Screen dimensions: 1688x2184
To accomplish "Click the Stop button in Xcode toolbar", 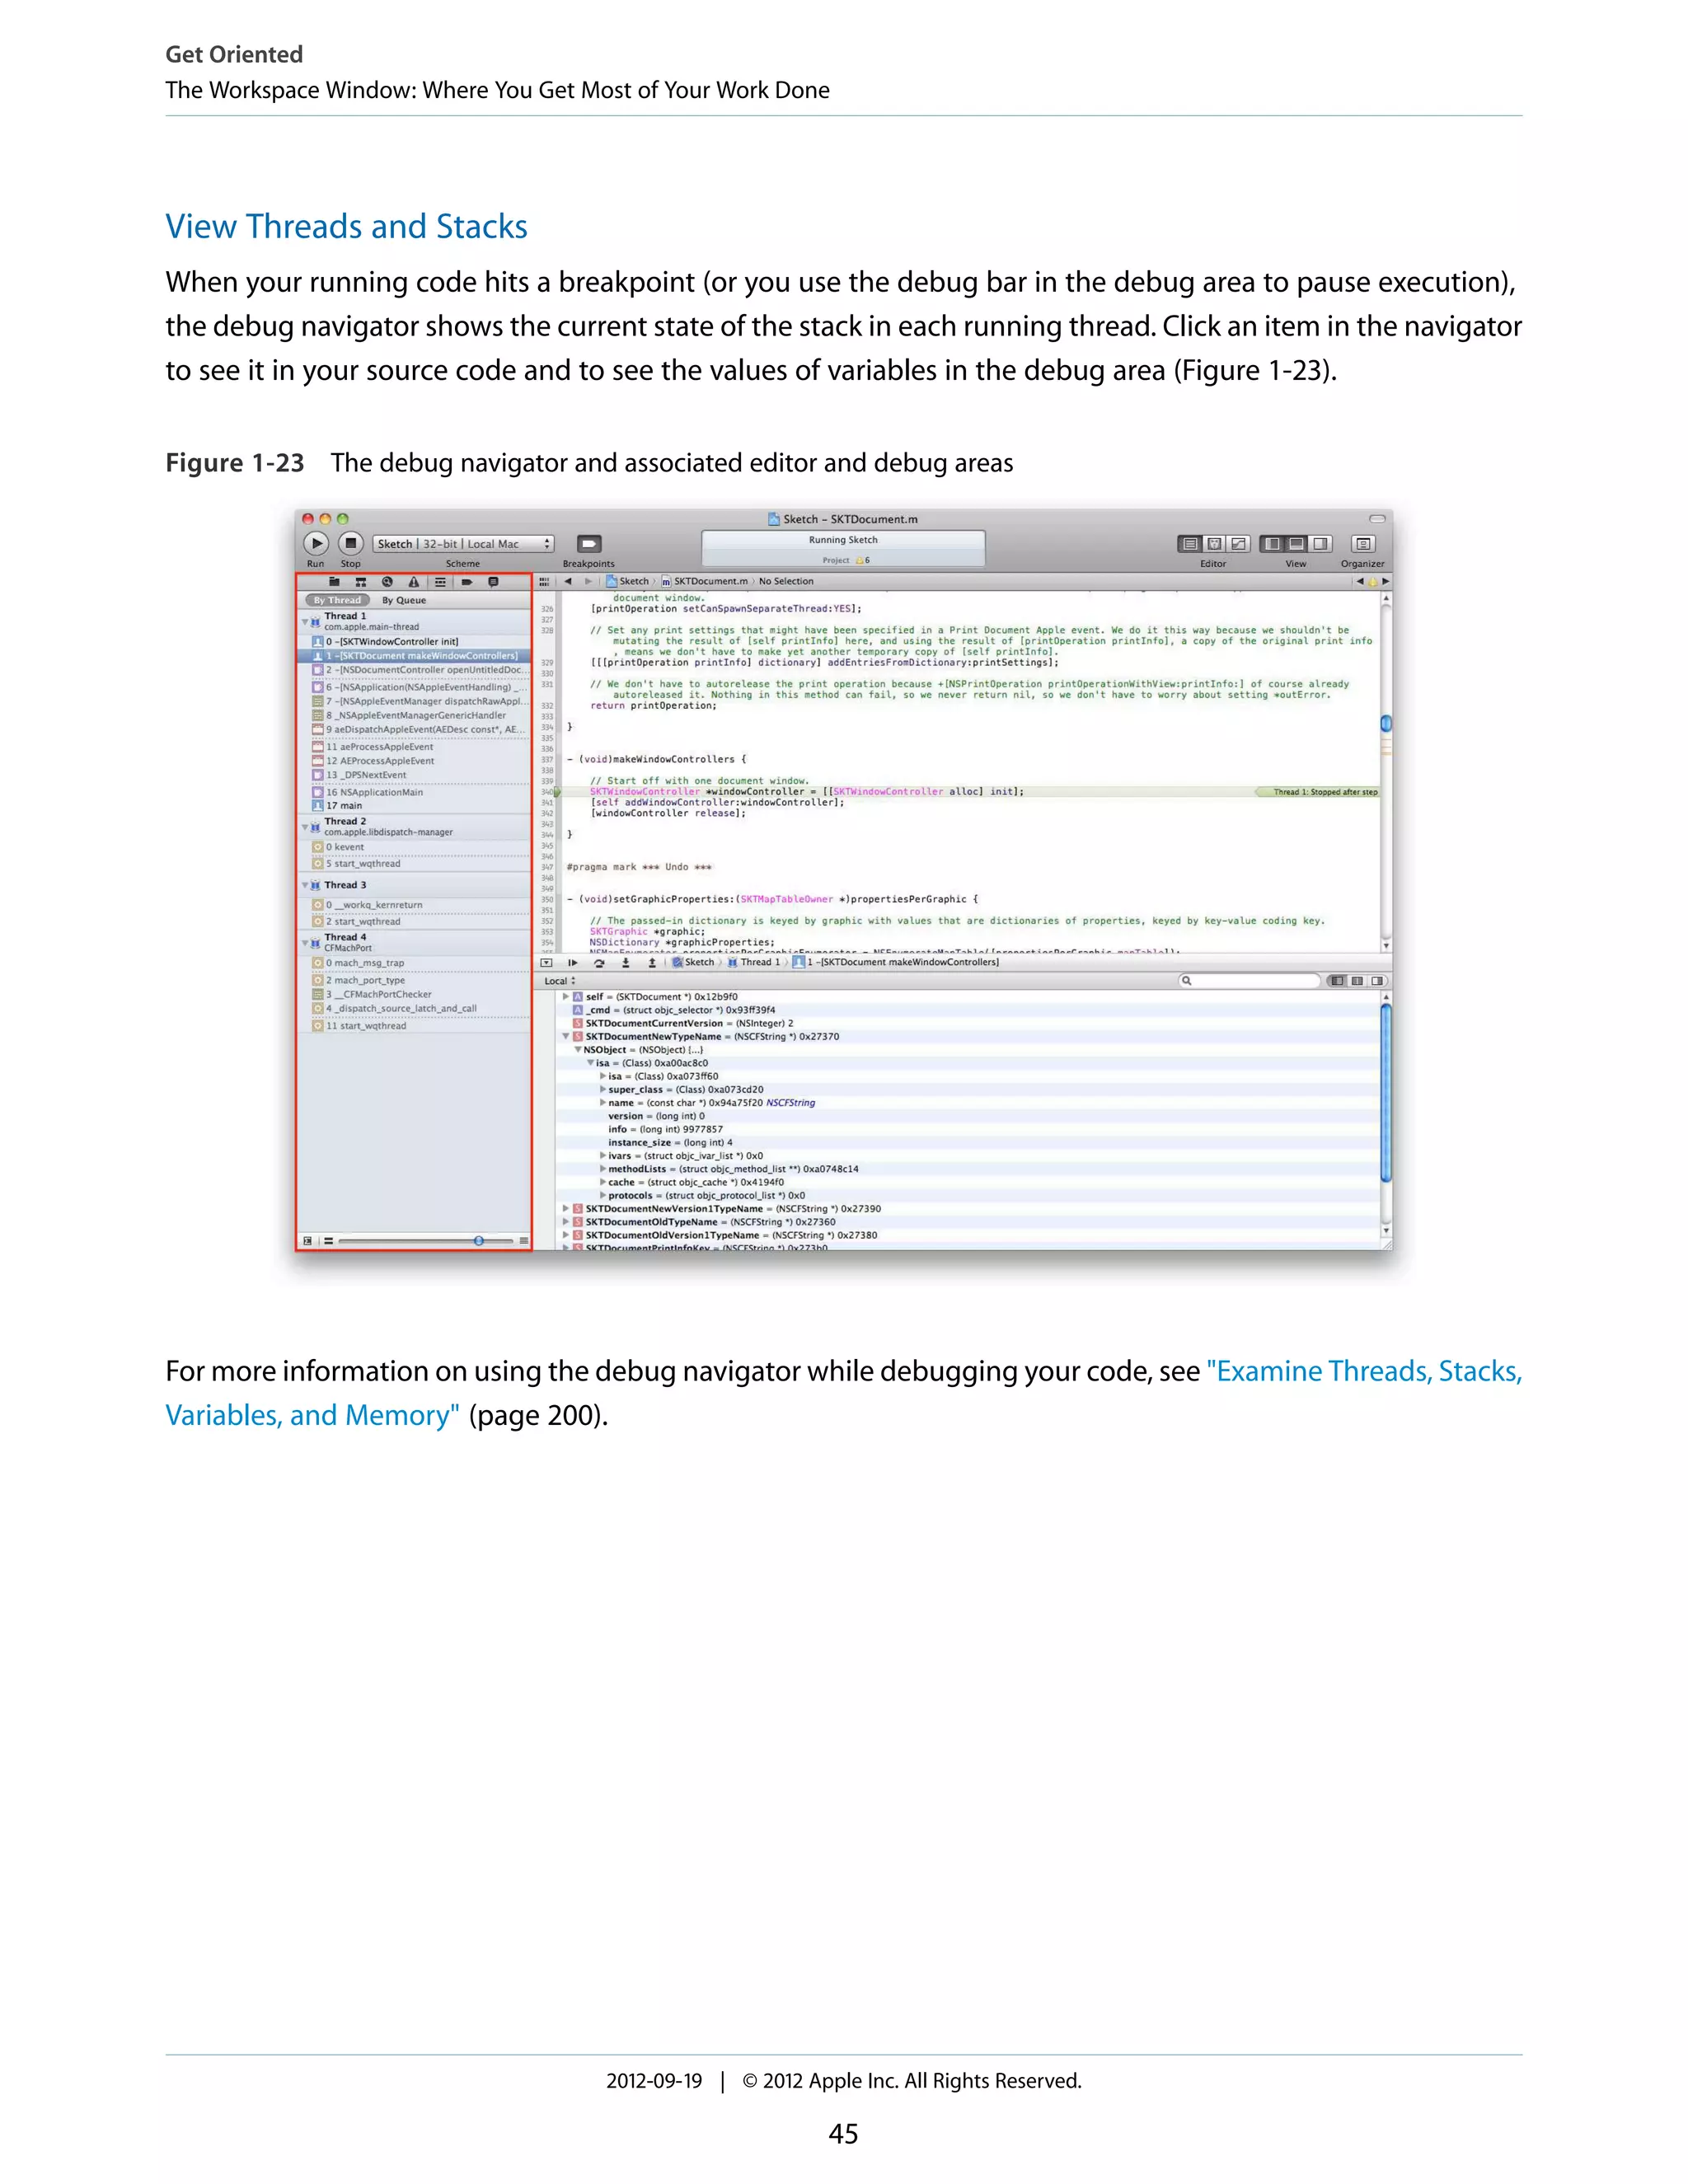I will coord(350,543).
